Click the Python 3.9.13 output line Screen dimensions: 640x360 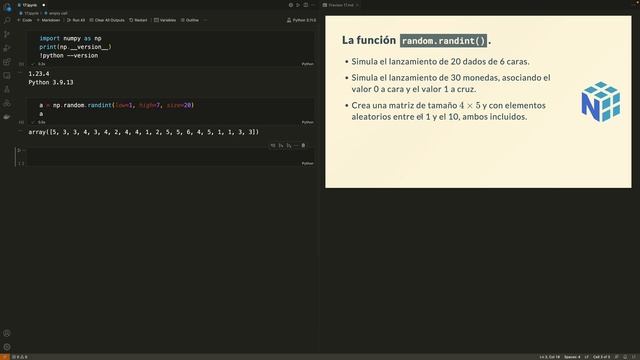51,82
